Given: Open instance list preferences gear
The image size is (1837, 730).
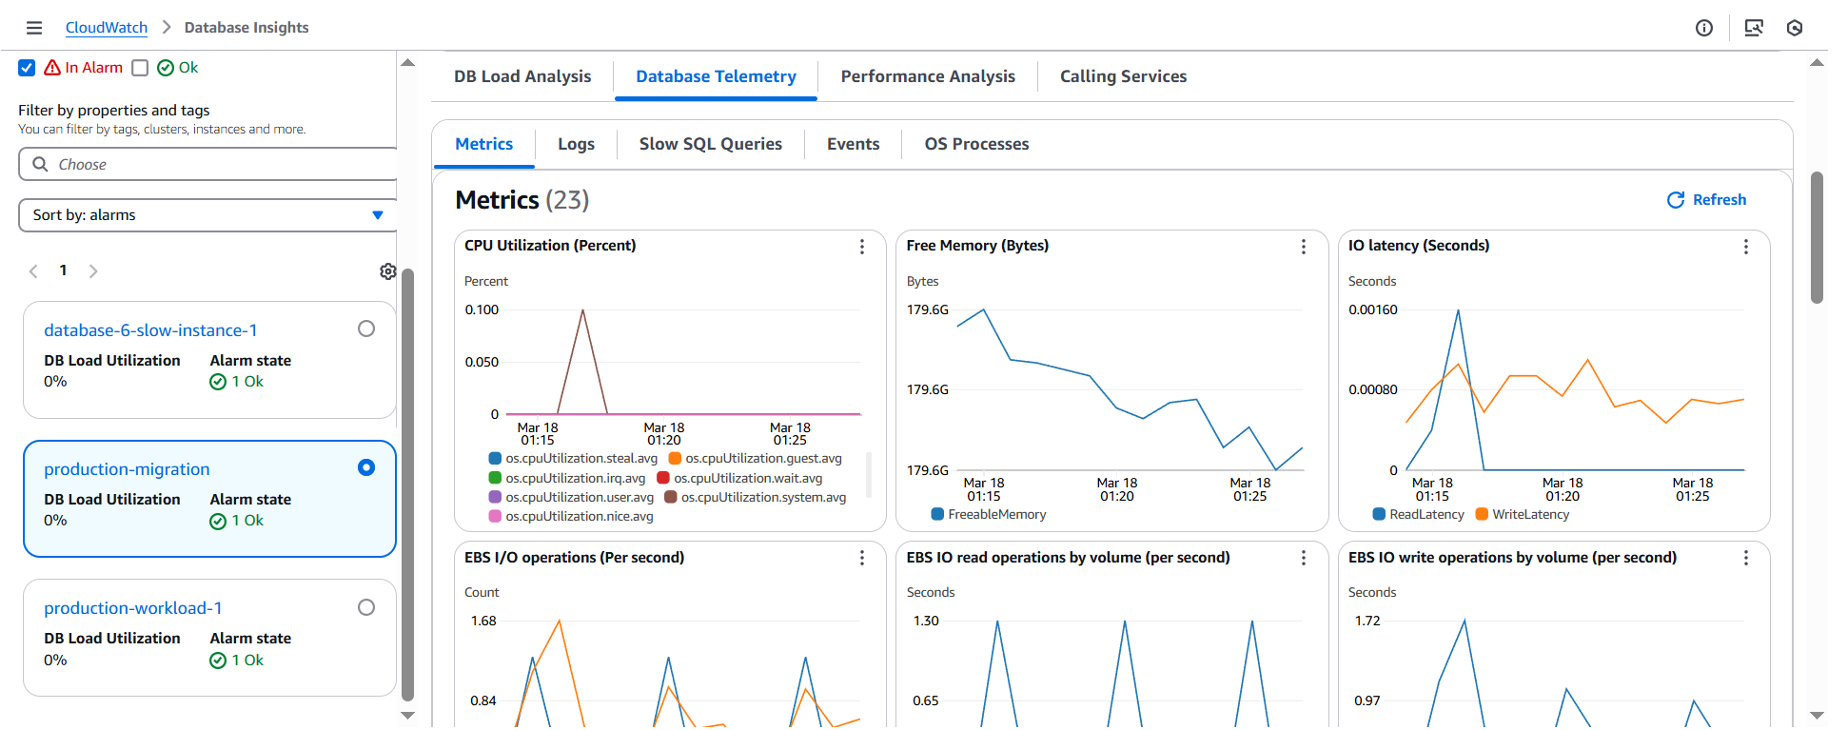Looking at the screenshot, I should point(388,271).
